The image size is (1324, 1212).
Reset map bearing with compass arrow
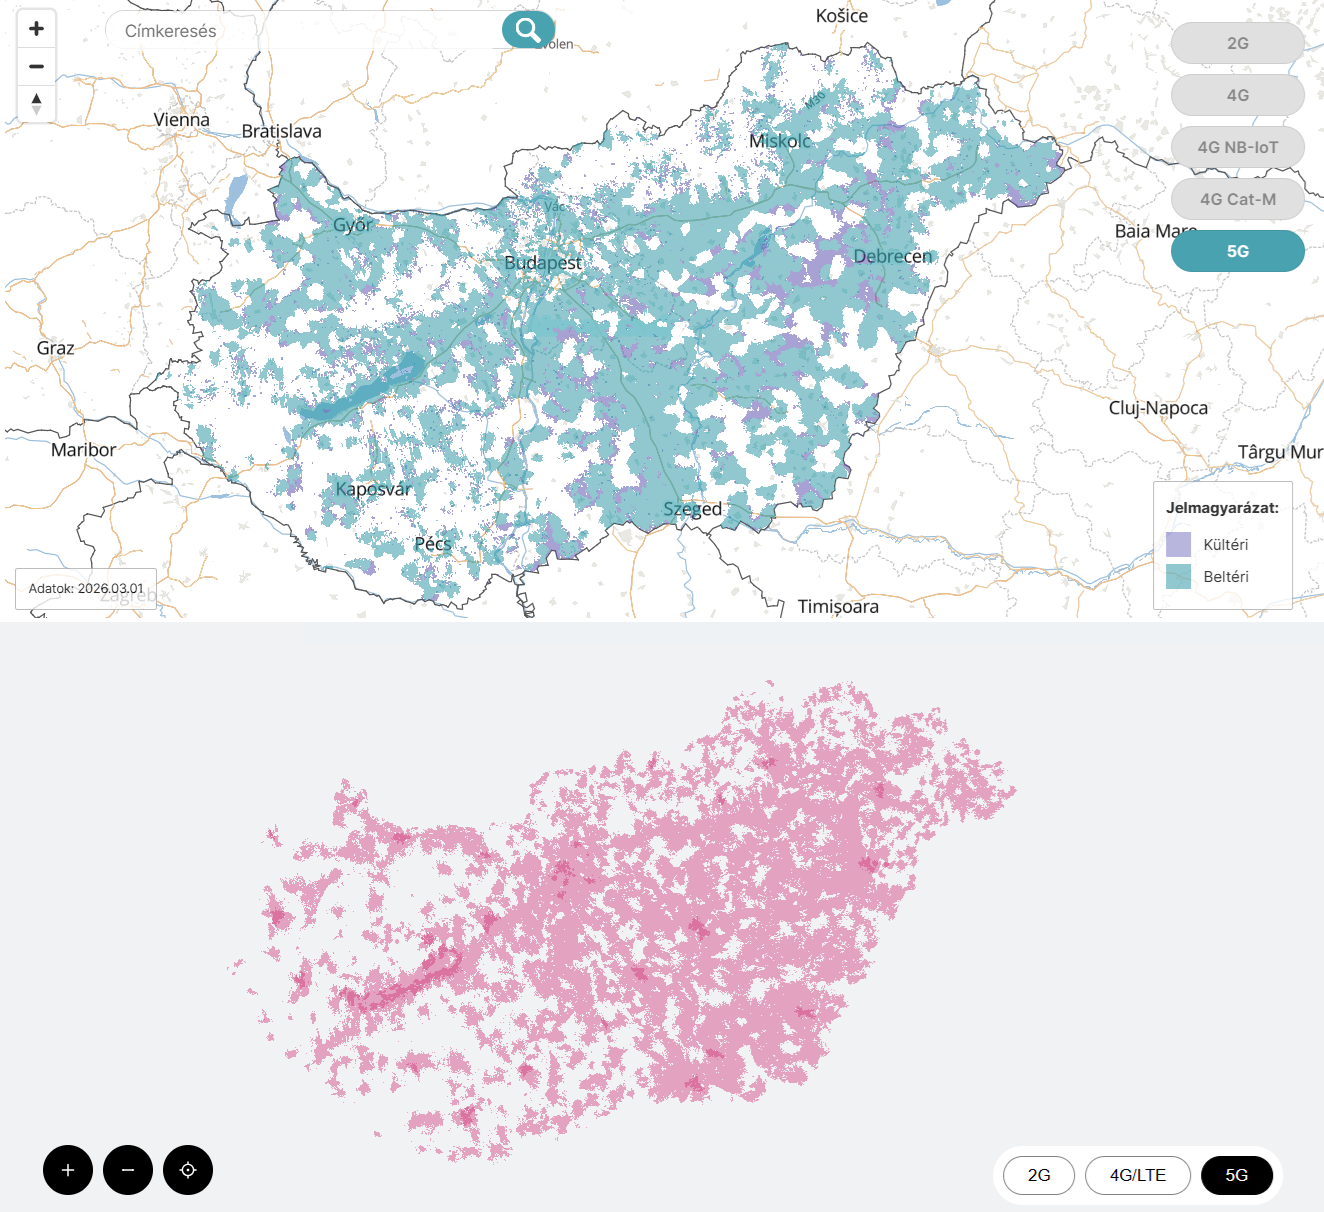pos(37,103)
